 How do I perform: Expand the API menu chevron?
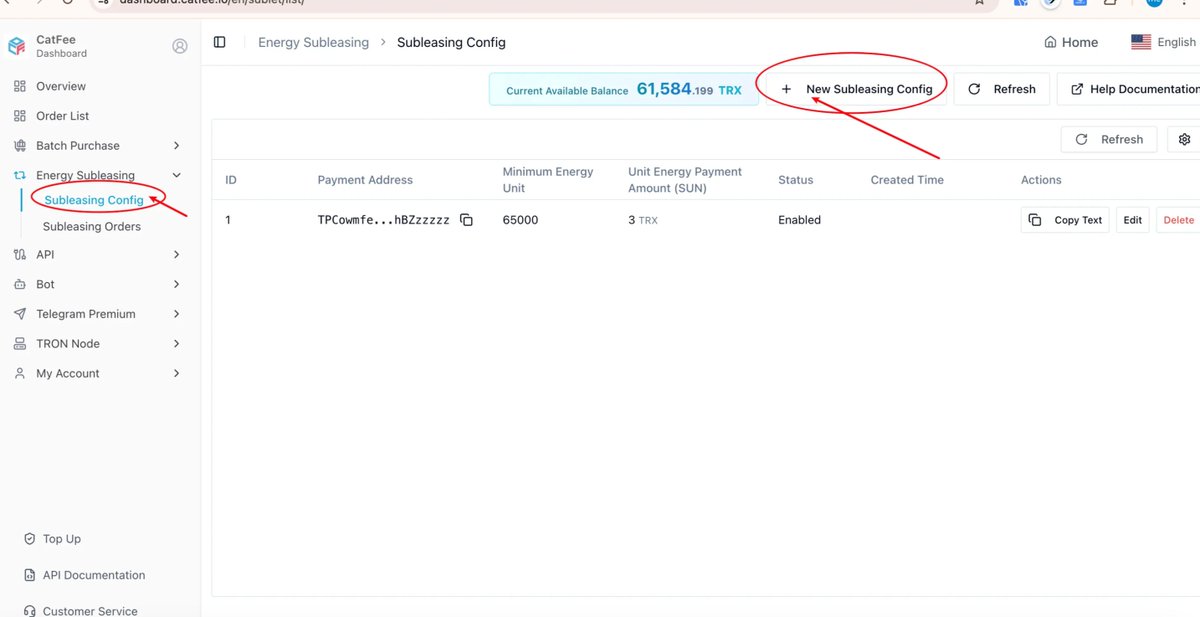pyautogui.click(x=177, y=255)
